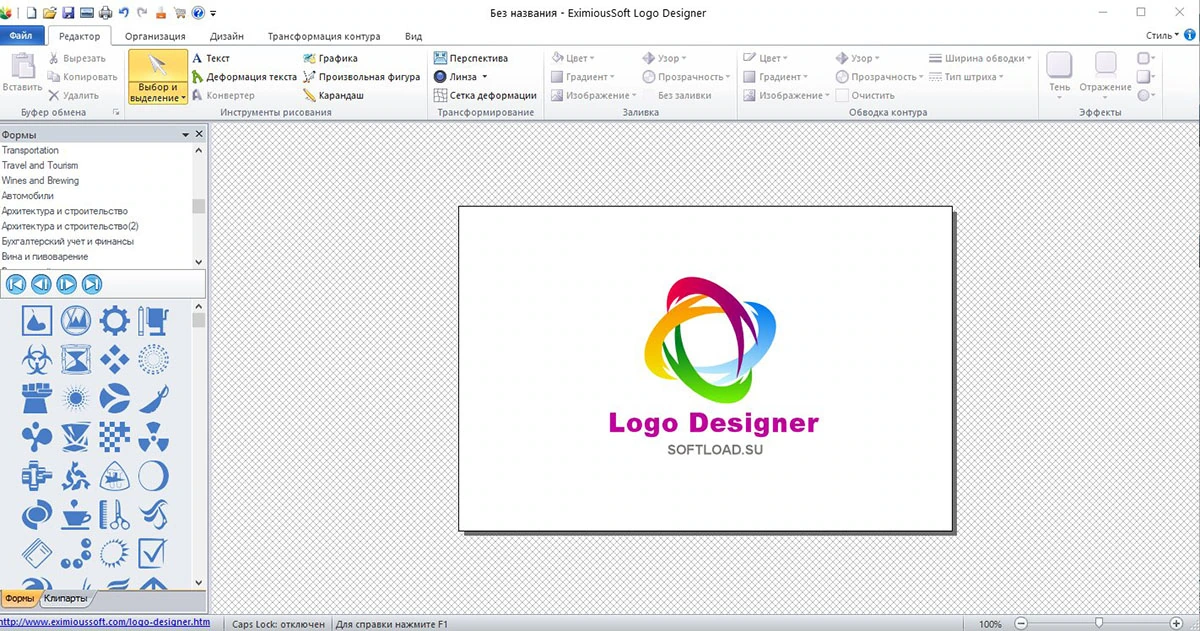The image size is (1200, 631).
Task: Click the zoom slider handle
Action: [1099, 623]
